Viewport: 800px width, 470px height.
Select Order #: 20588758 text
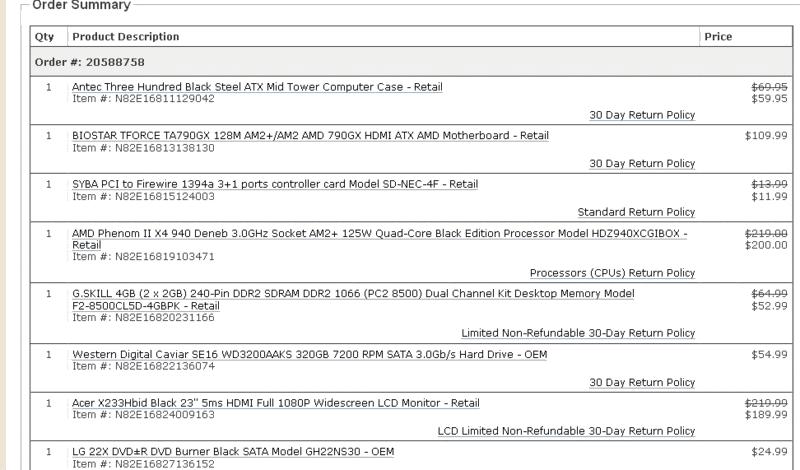(x=89, y=62)
